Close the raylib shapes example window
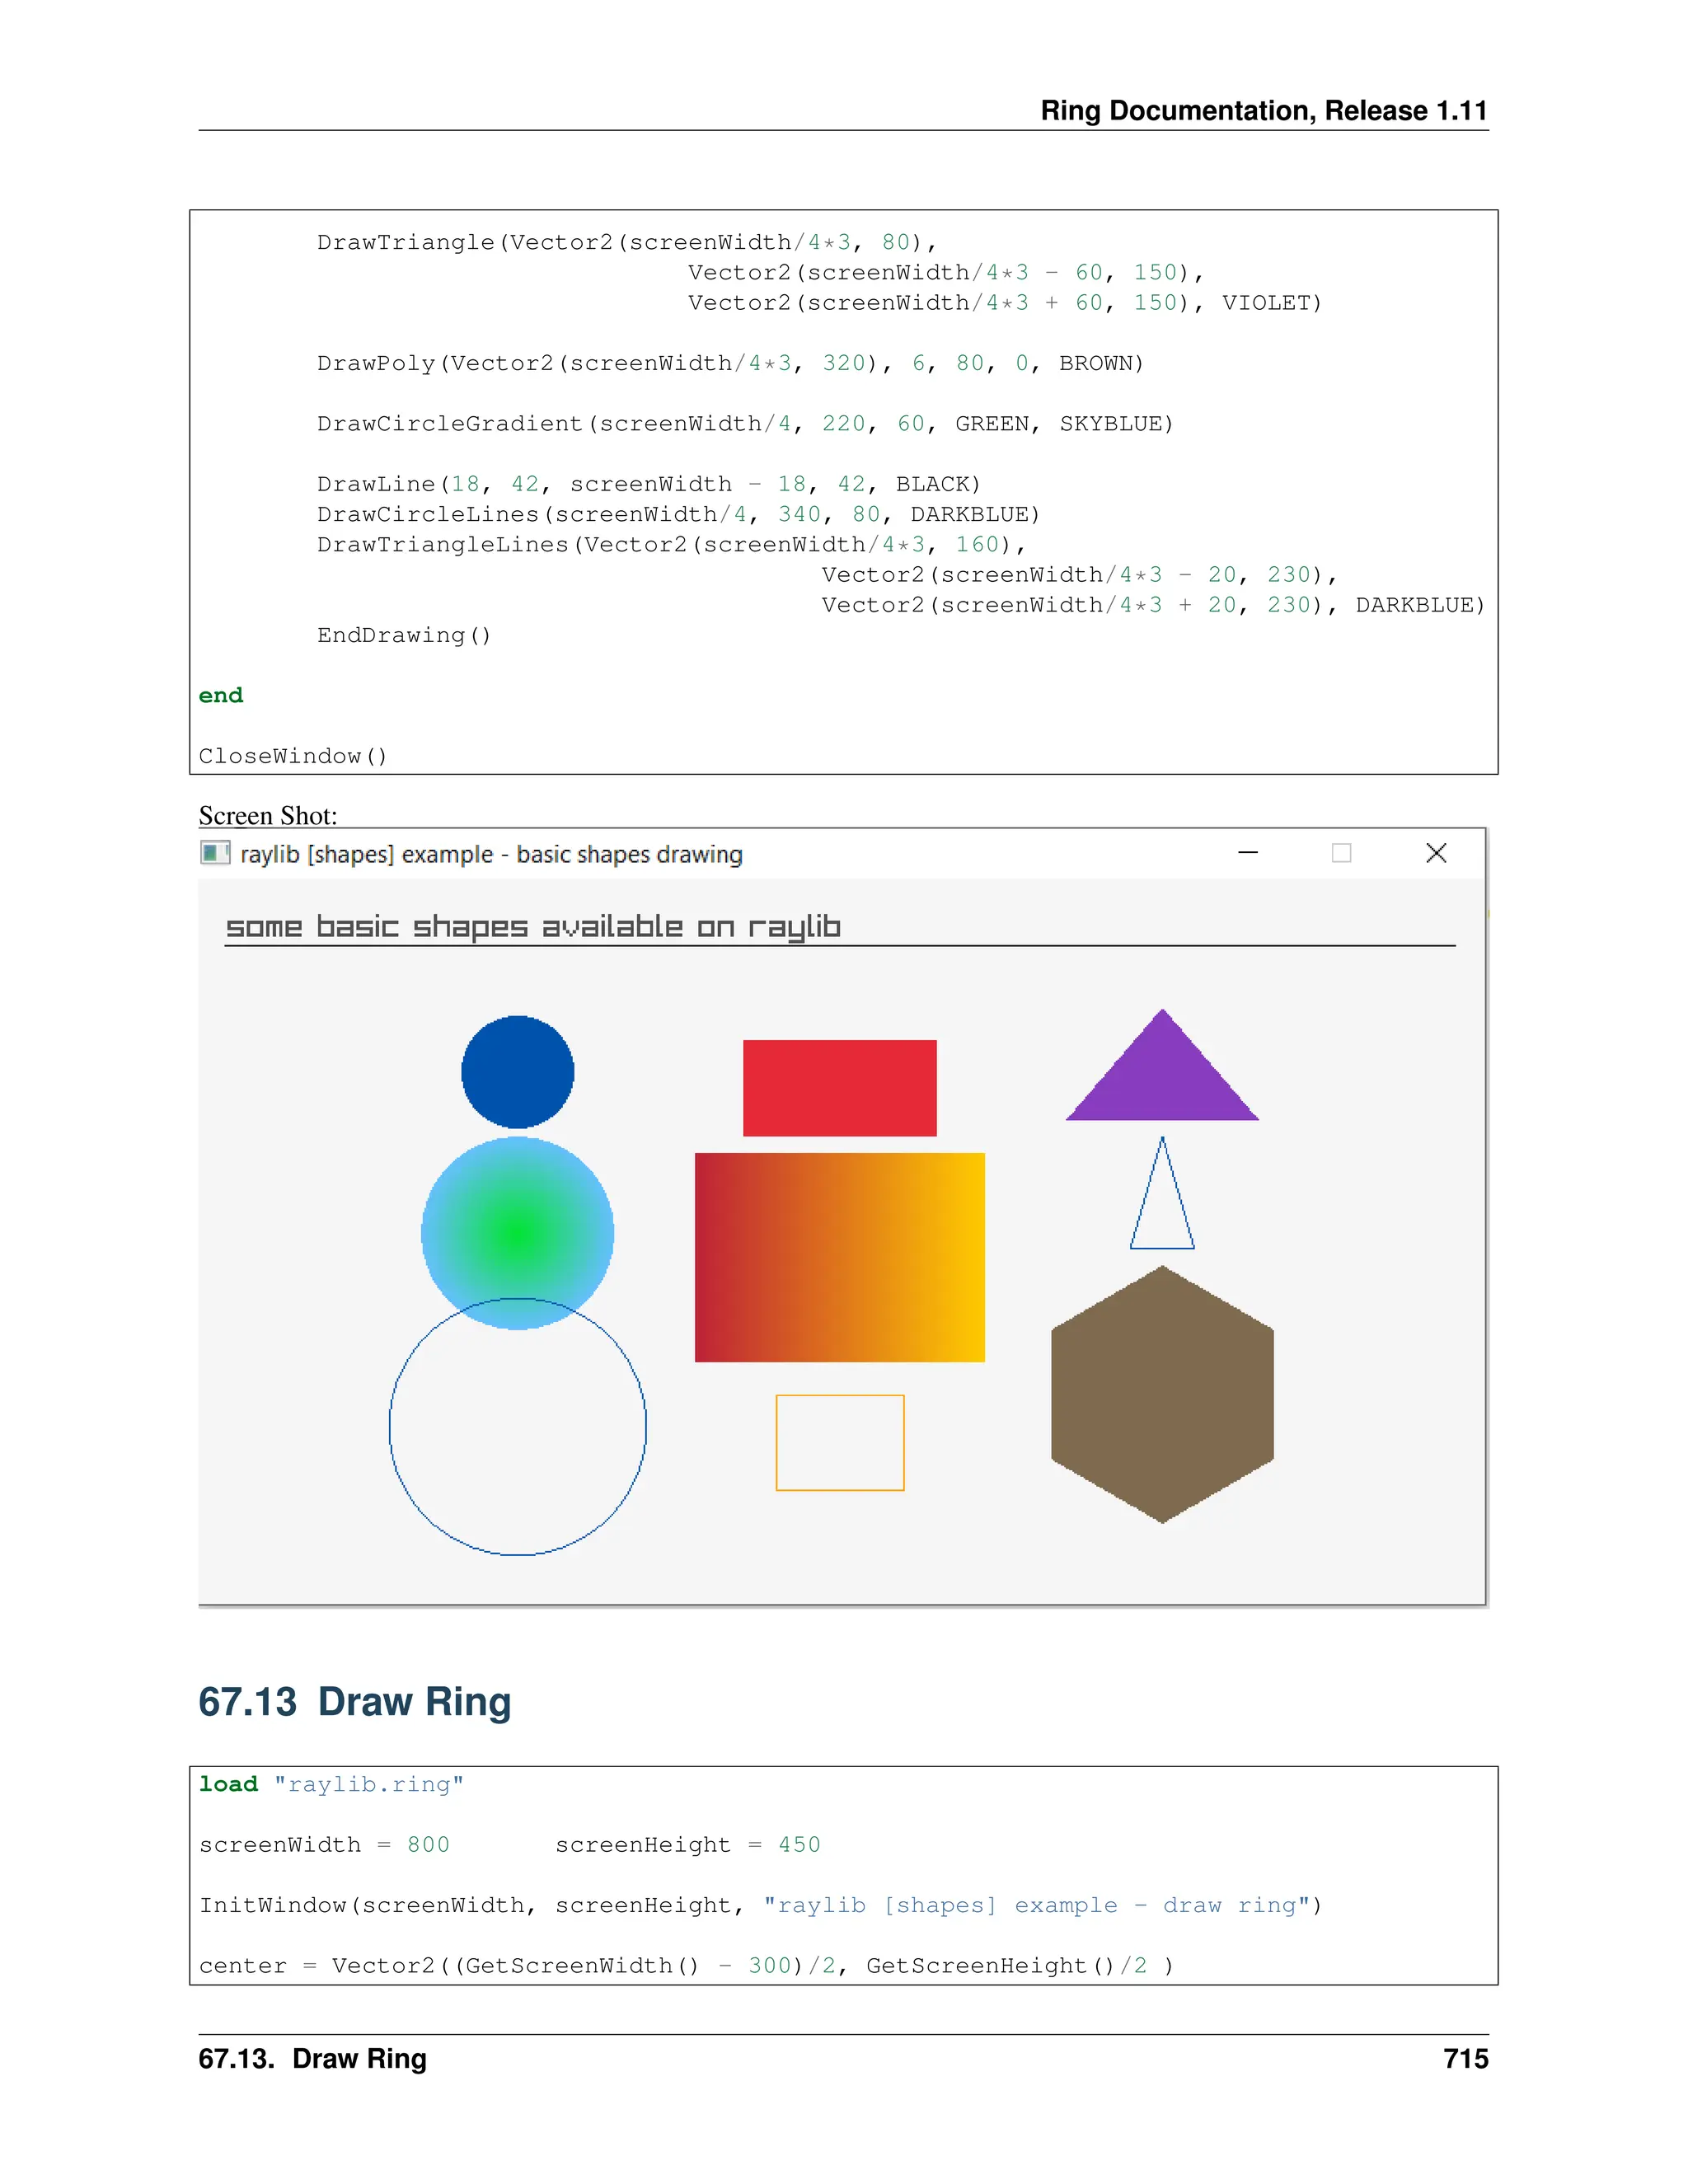1688x2184 pixels. pyautogui.click(x=1435, y=853)
